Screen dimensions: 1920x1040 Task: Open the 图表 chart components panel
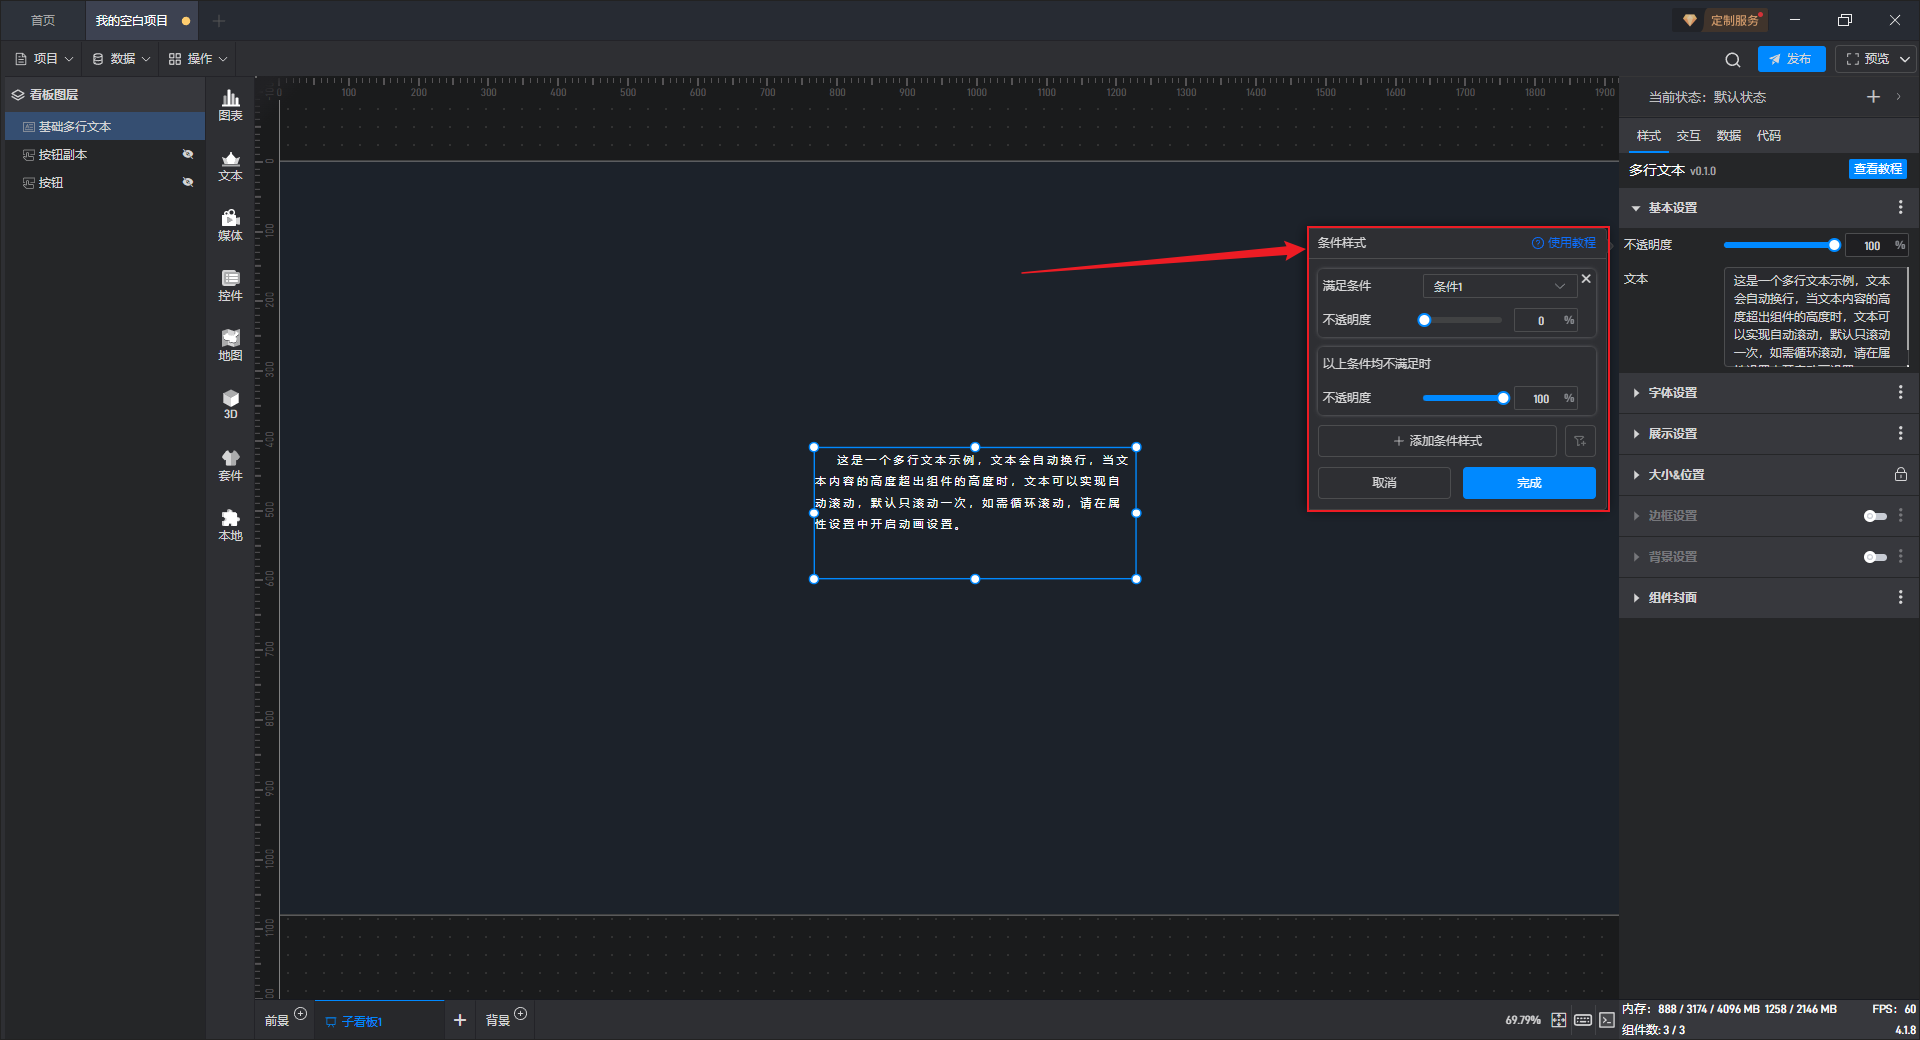[x=230, y=104]
